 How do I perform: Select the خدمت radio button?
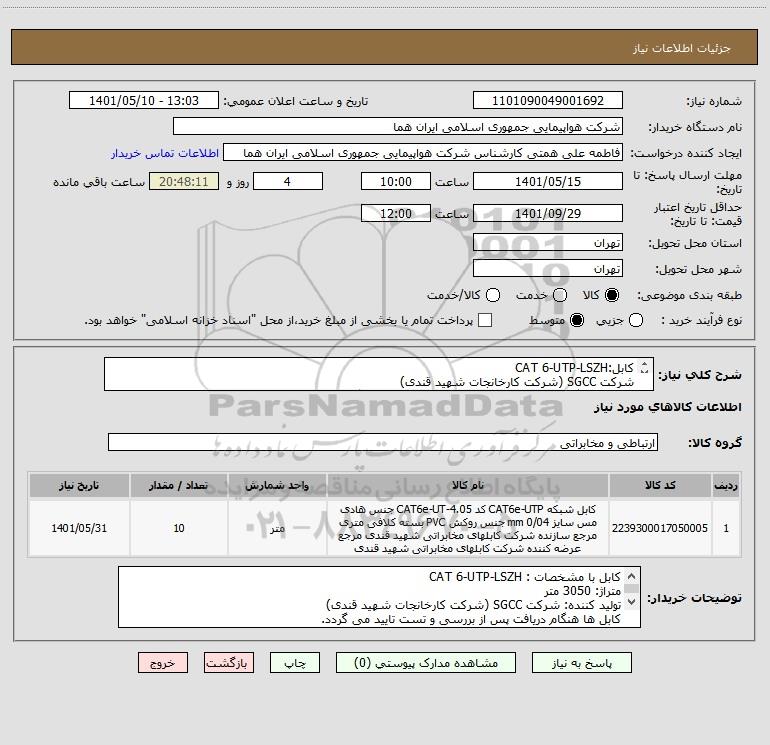pos(560,295)
